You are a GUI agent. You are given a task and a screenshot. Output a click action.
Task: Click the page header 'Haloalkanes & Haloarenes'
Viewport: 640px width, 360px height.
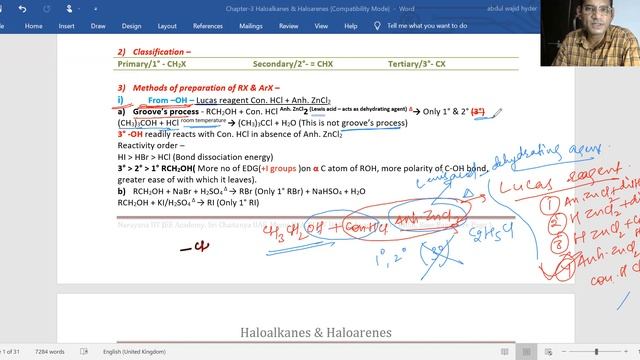[316, 333]
